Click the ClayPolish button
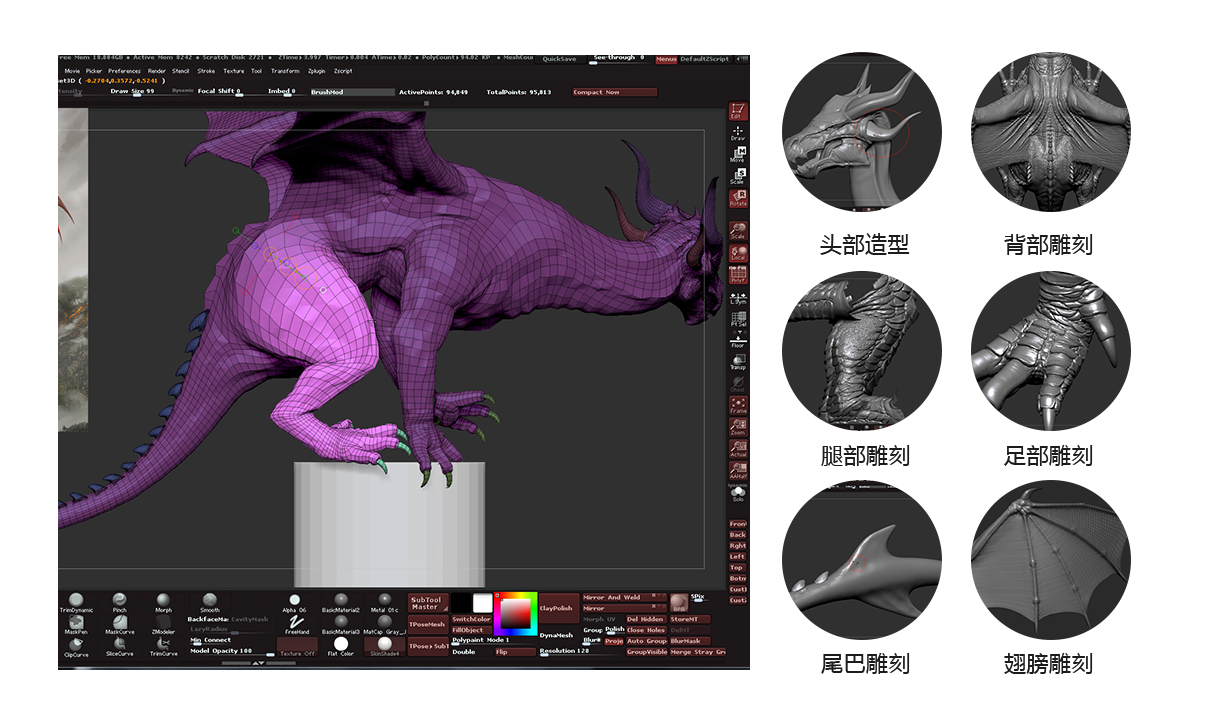This screenshot has width=1210, height=720. click(x=558, y=608)
